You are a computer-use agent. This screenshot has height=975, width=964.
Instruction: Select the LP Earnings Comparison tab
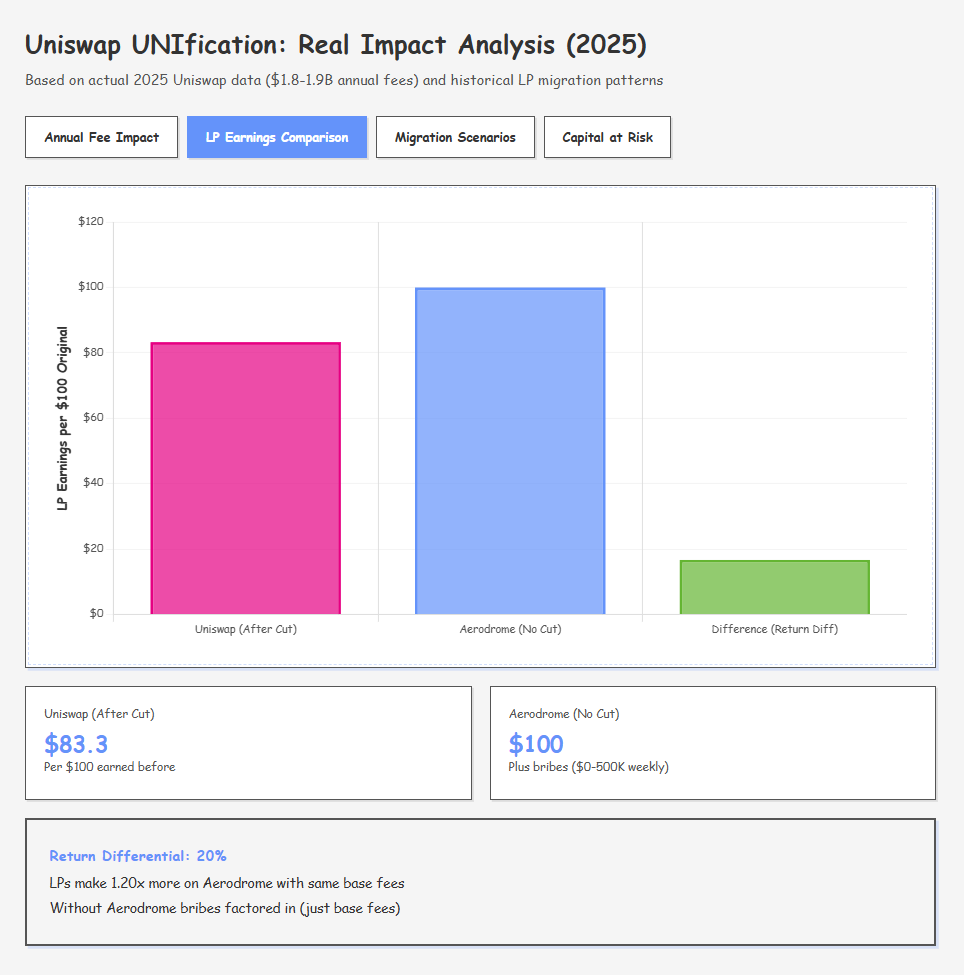[x=277, y=137]
